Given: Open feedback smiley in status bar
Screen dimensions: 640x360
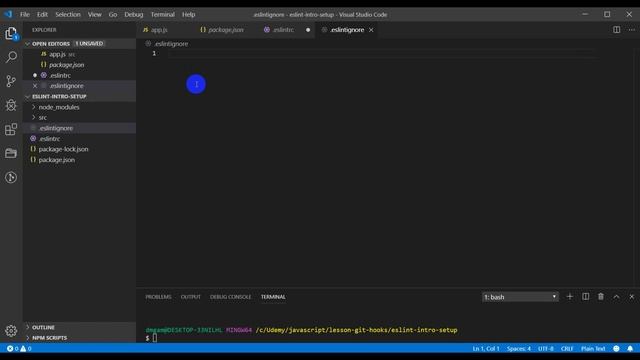Looking at the screenshot, I should click(x=616, y=349).
